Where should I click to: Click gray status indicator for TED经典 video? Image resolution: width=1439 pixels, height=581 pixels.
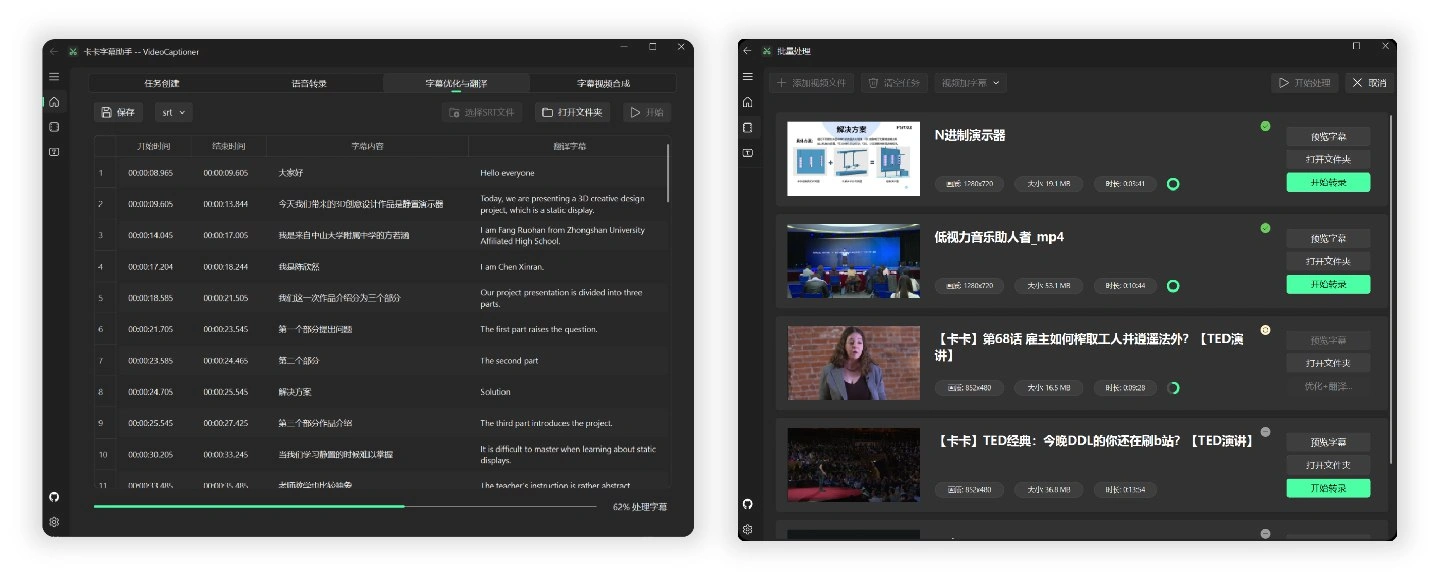point(1265,432)
